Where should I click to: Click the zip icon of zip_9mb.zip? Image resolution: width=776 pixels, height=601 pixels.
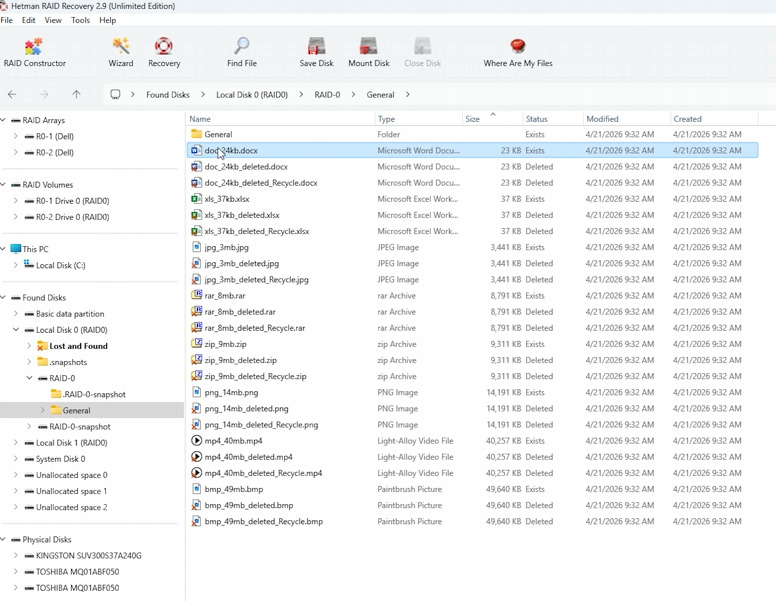point(196,344)
